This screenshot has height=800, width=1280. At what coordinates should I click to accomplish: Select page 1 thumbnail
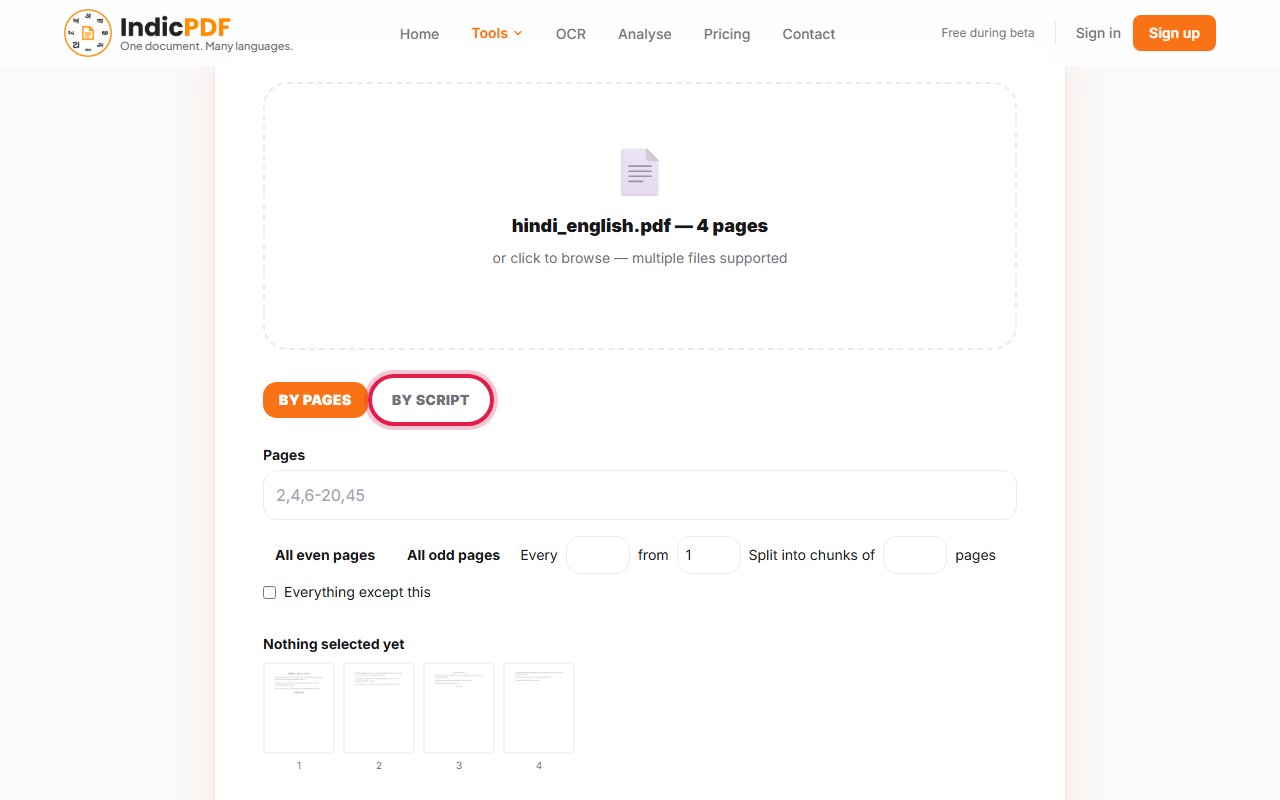(x=299, y=708)
